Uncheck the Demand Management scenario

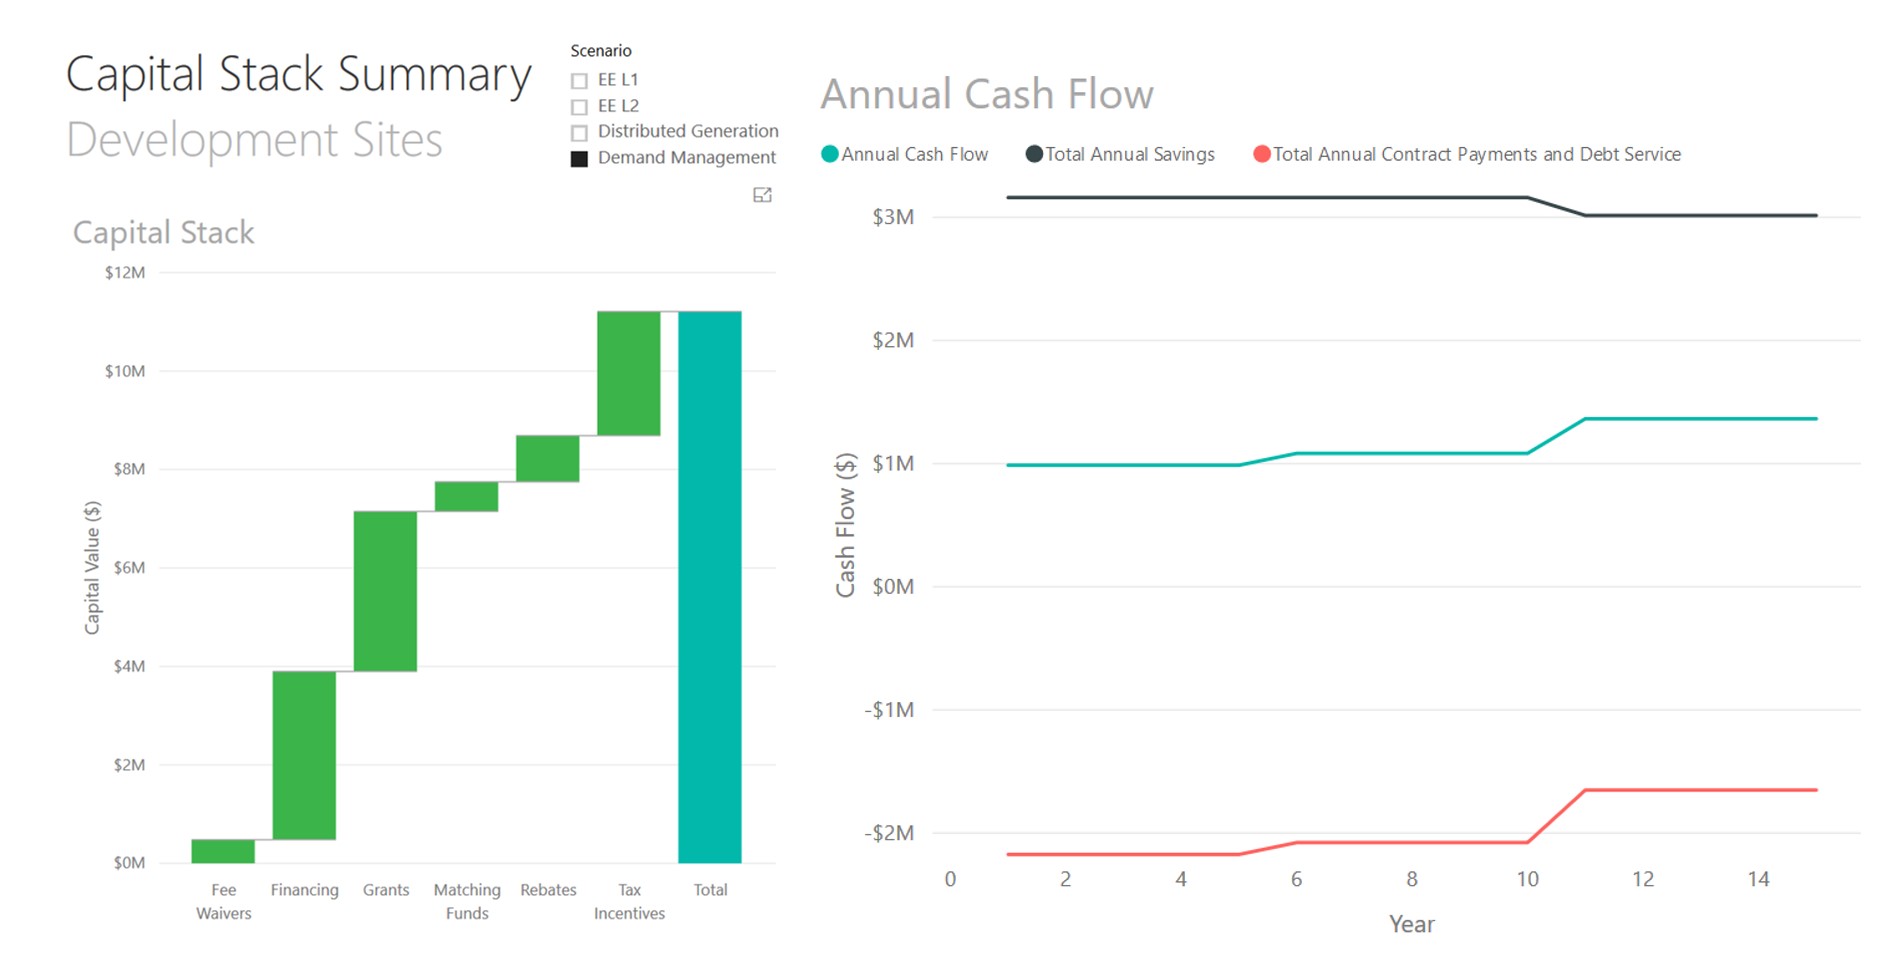click(579, 159)
